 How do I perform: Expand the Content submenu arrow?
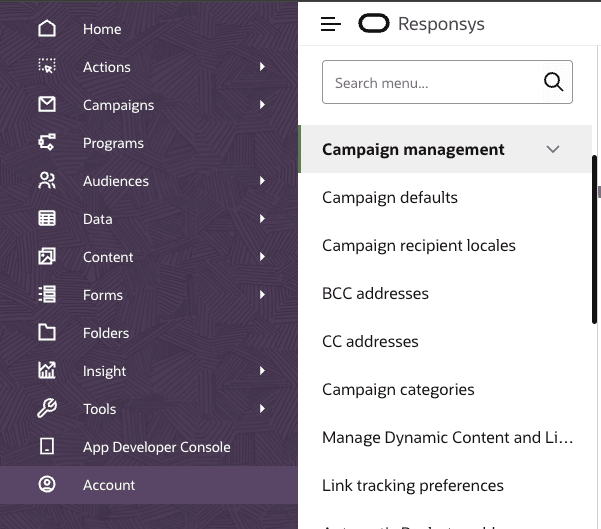coord(262,256)
